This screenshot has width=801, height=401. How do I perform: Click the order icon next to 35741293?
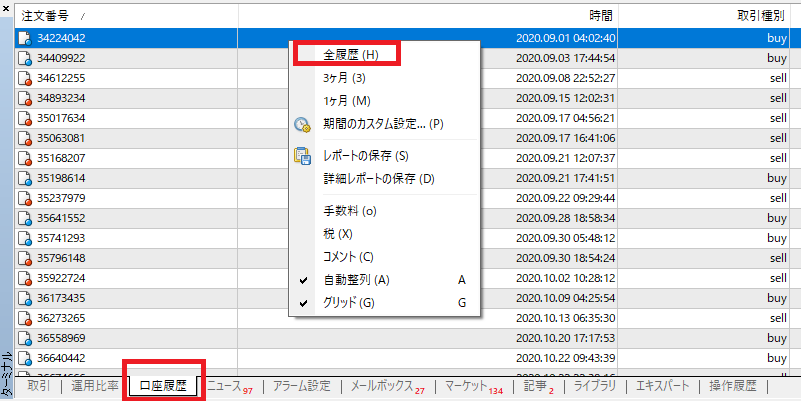click(x=24, y=238)
